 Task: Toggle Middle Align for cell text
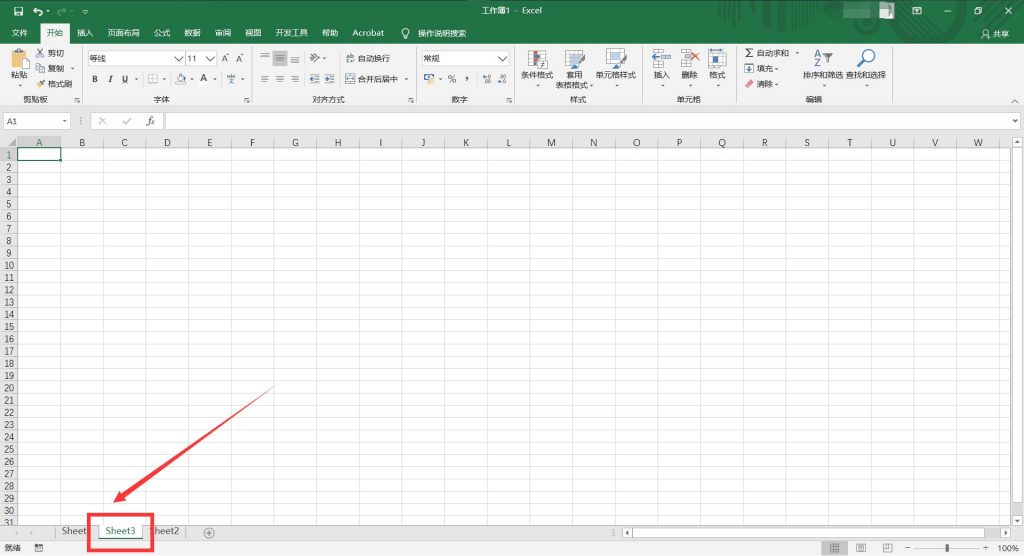(280, 58)
